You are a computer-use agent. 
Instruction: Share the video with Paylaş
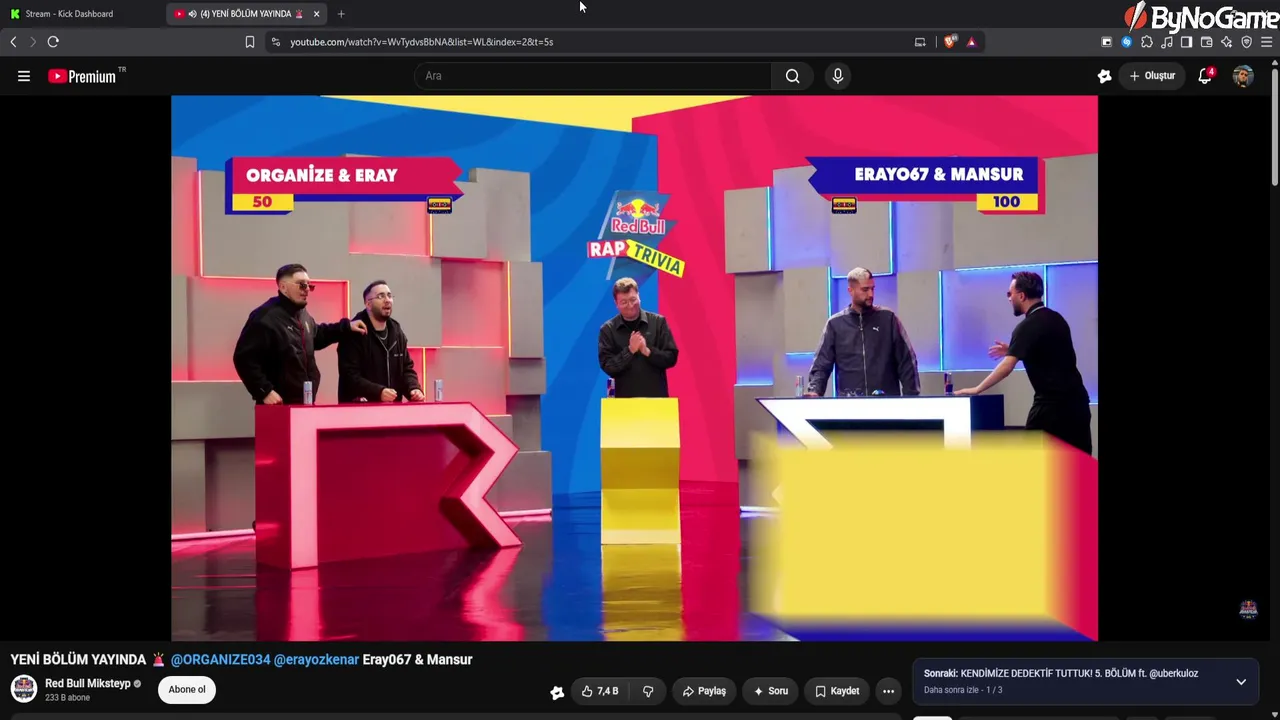[704, 691]
